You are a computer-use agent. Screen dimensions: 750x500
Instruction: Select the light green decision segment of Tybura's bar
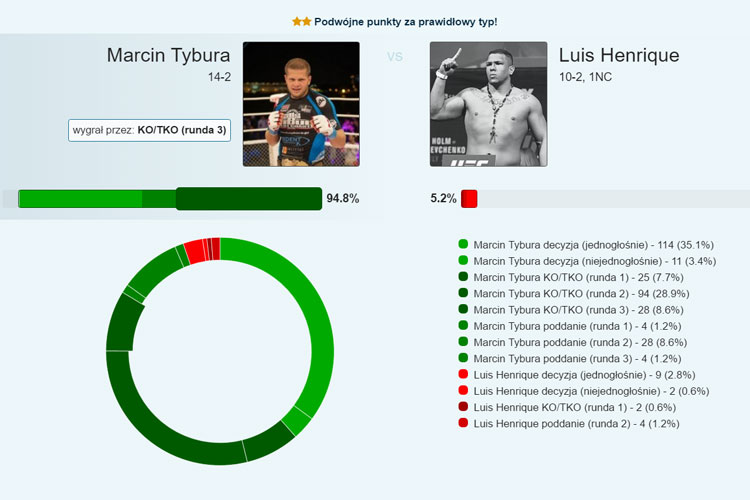pos(80,199)
